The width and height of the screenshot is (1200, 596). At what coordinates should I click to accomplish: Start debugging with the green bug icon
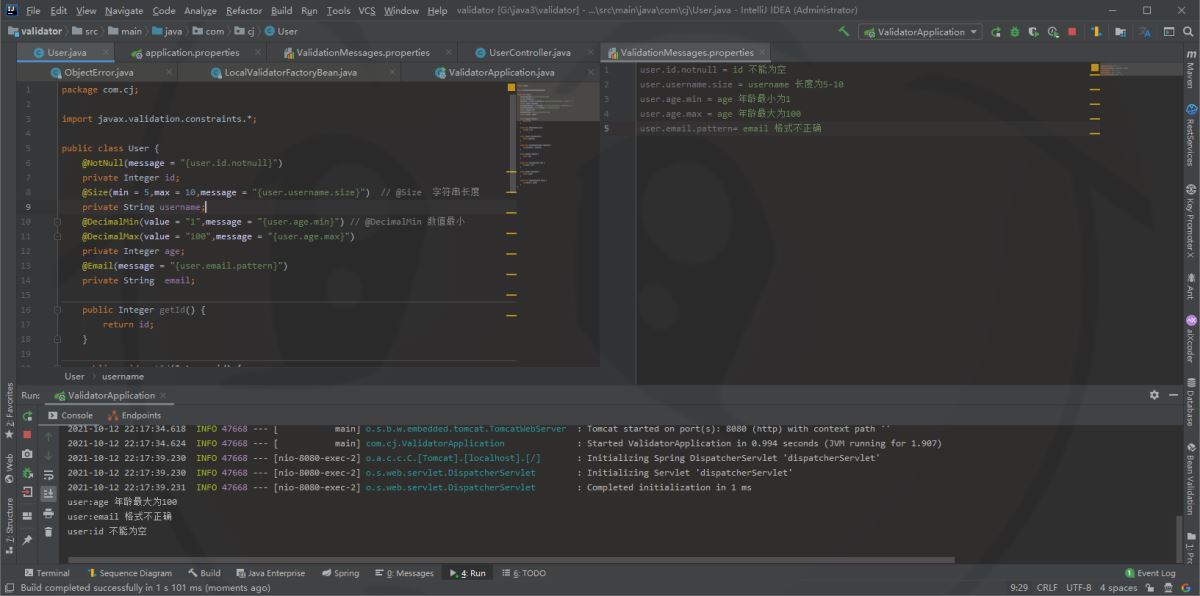[x=1015, y=31]
